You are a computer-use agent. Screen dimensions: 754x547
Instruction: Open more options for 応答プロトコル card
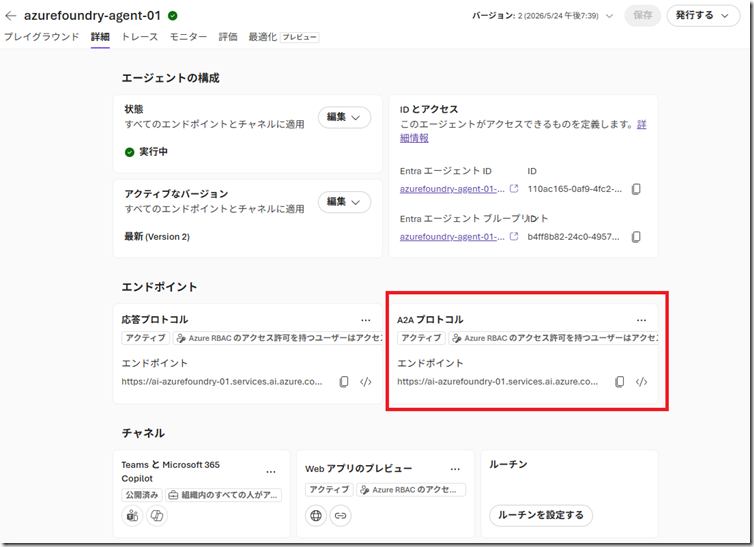(x=365, y=320)
